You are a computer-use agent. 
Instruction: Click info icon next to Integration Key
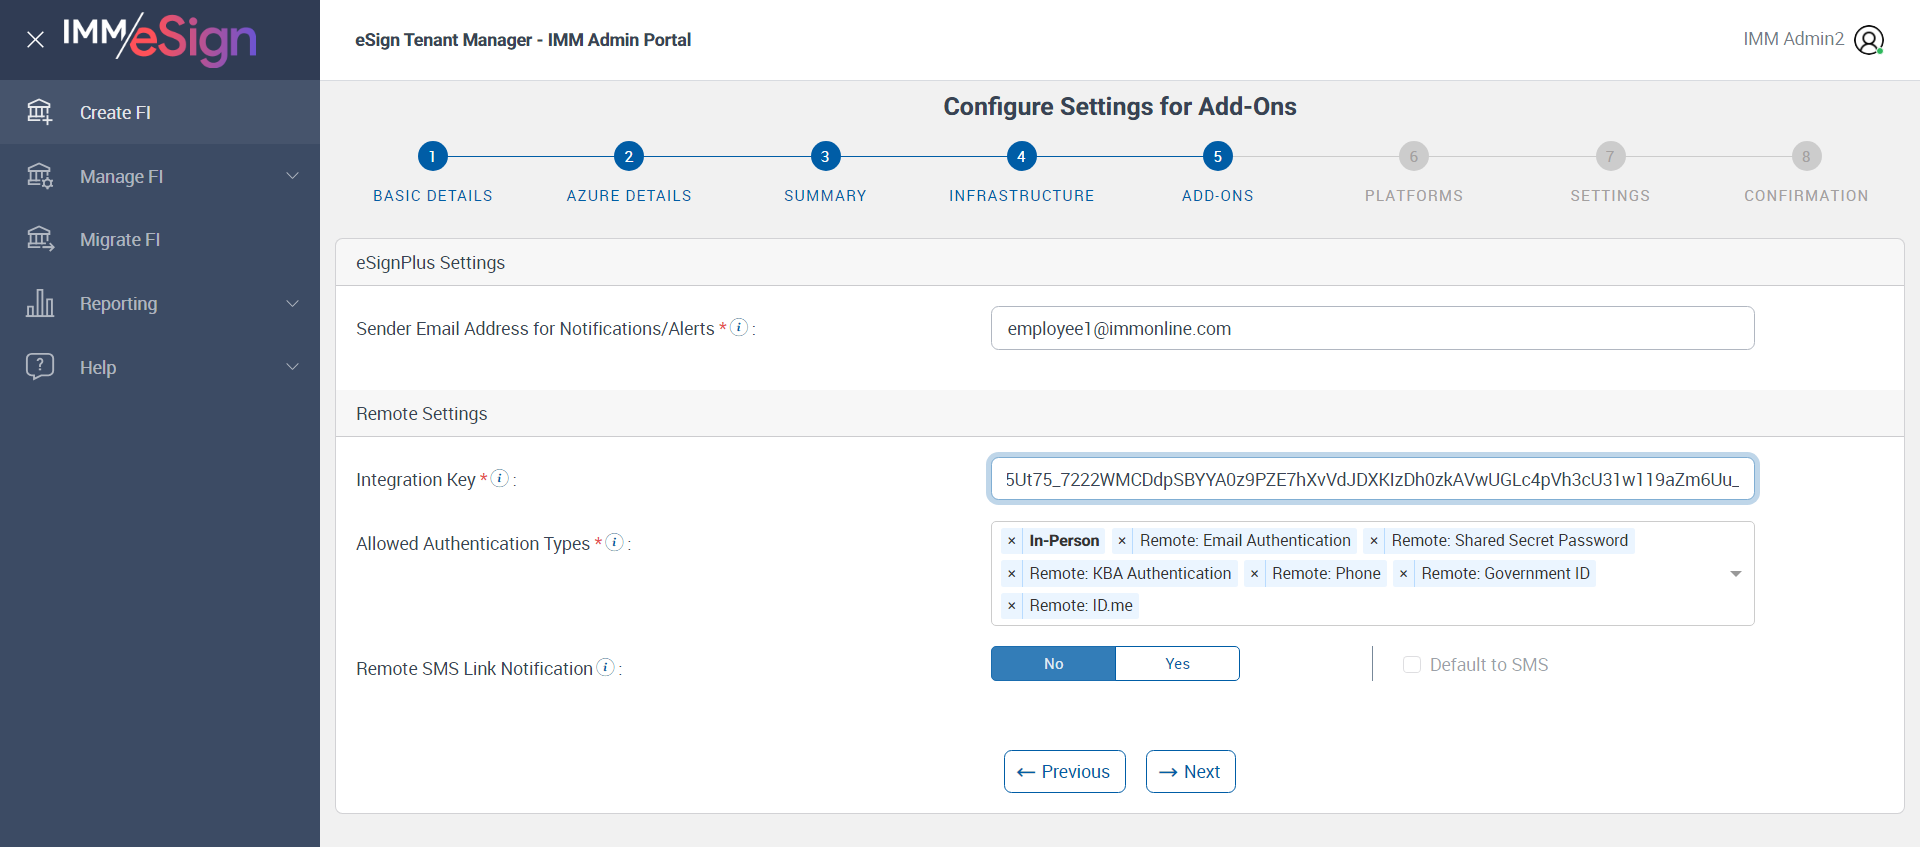(x=500, y=479)
